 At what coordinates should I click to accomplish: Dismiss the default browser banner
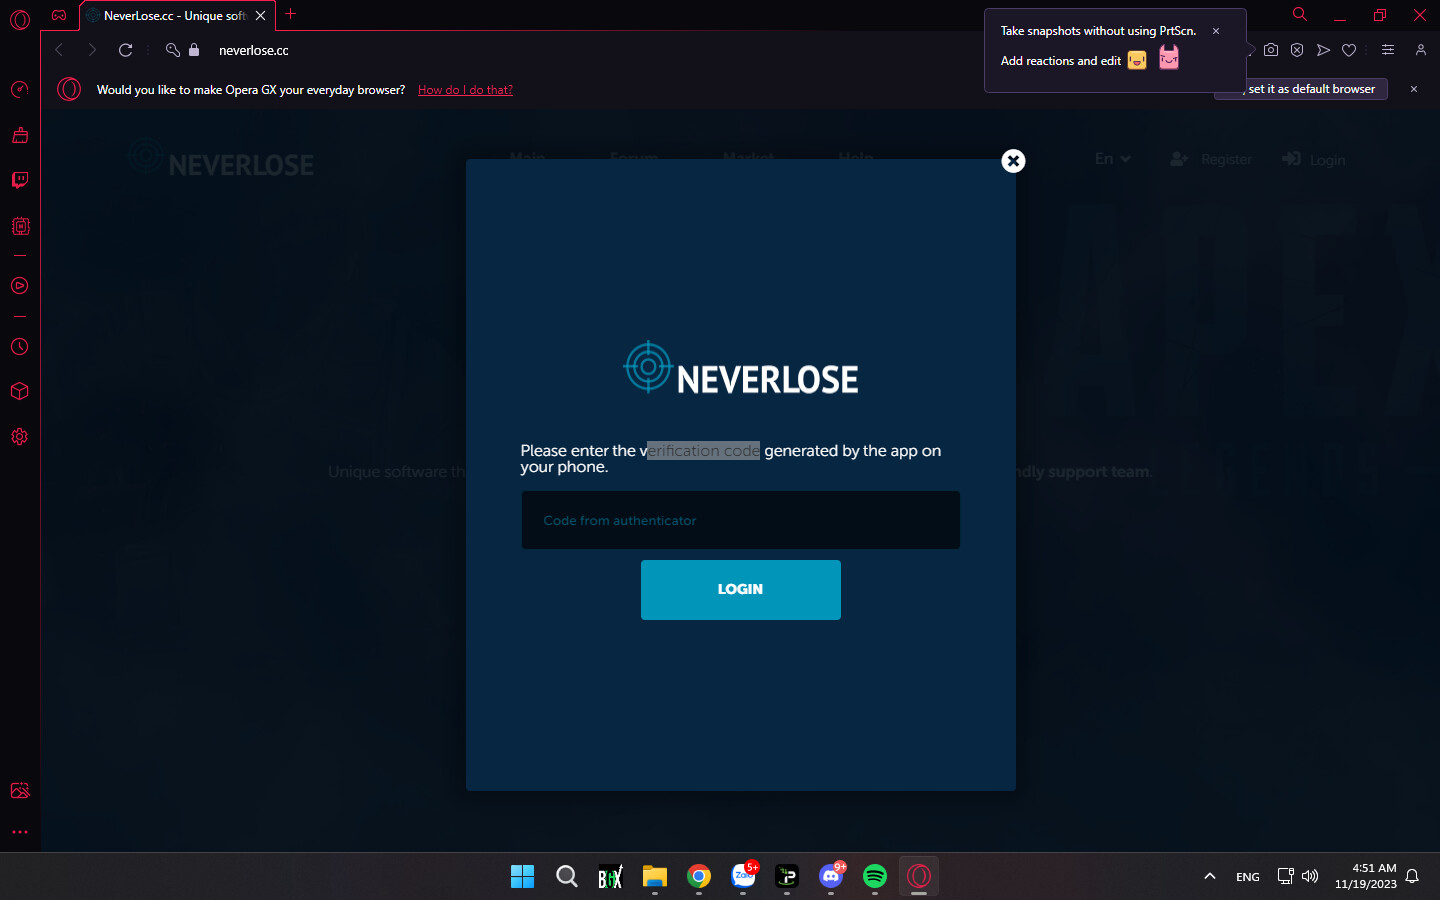(1414, 89)
